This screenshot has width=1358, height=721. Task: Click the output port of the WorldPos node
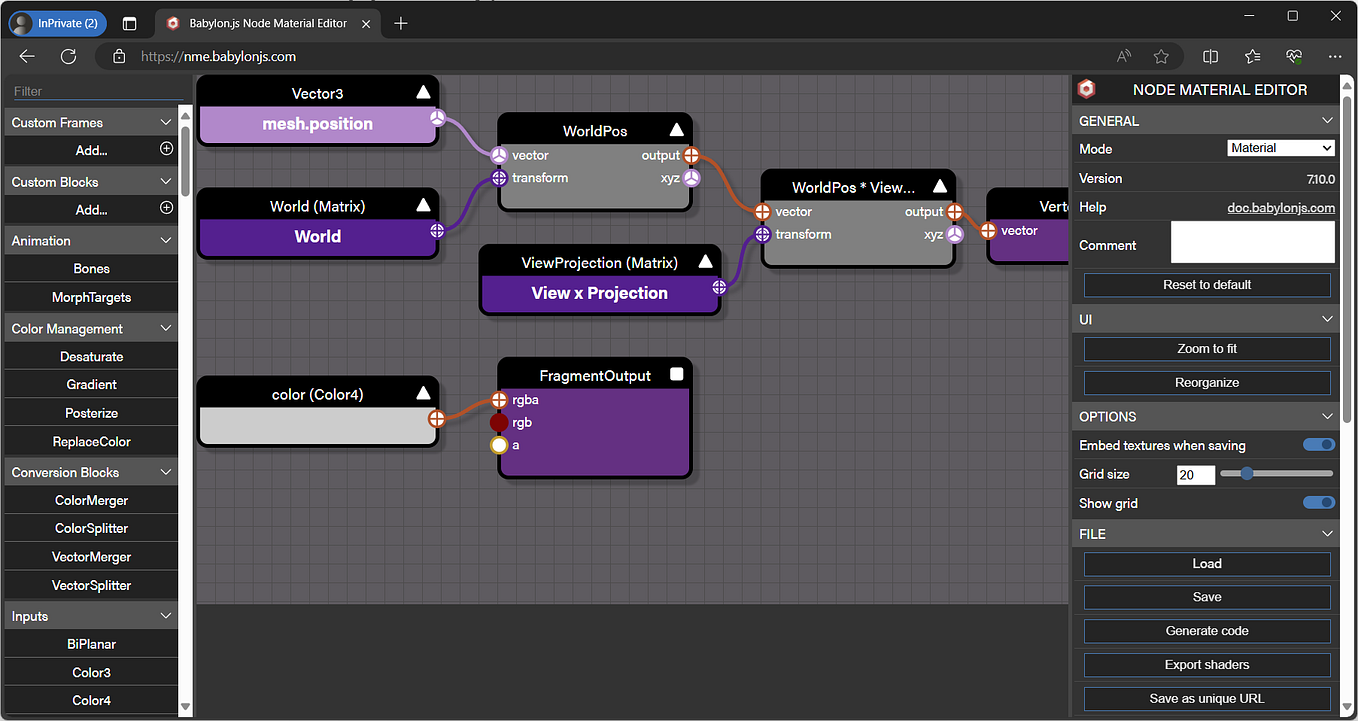(x=691, y=155)
